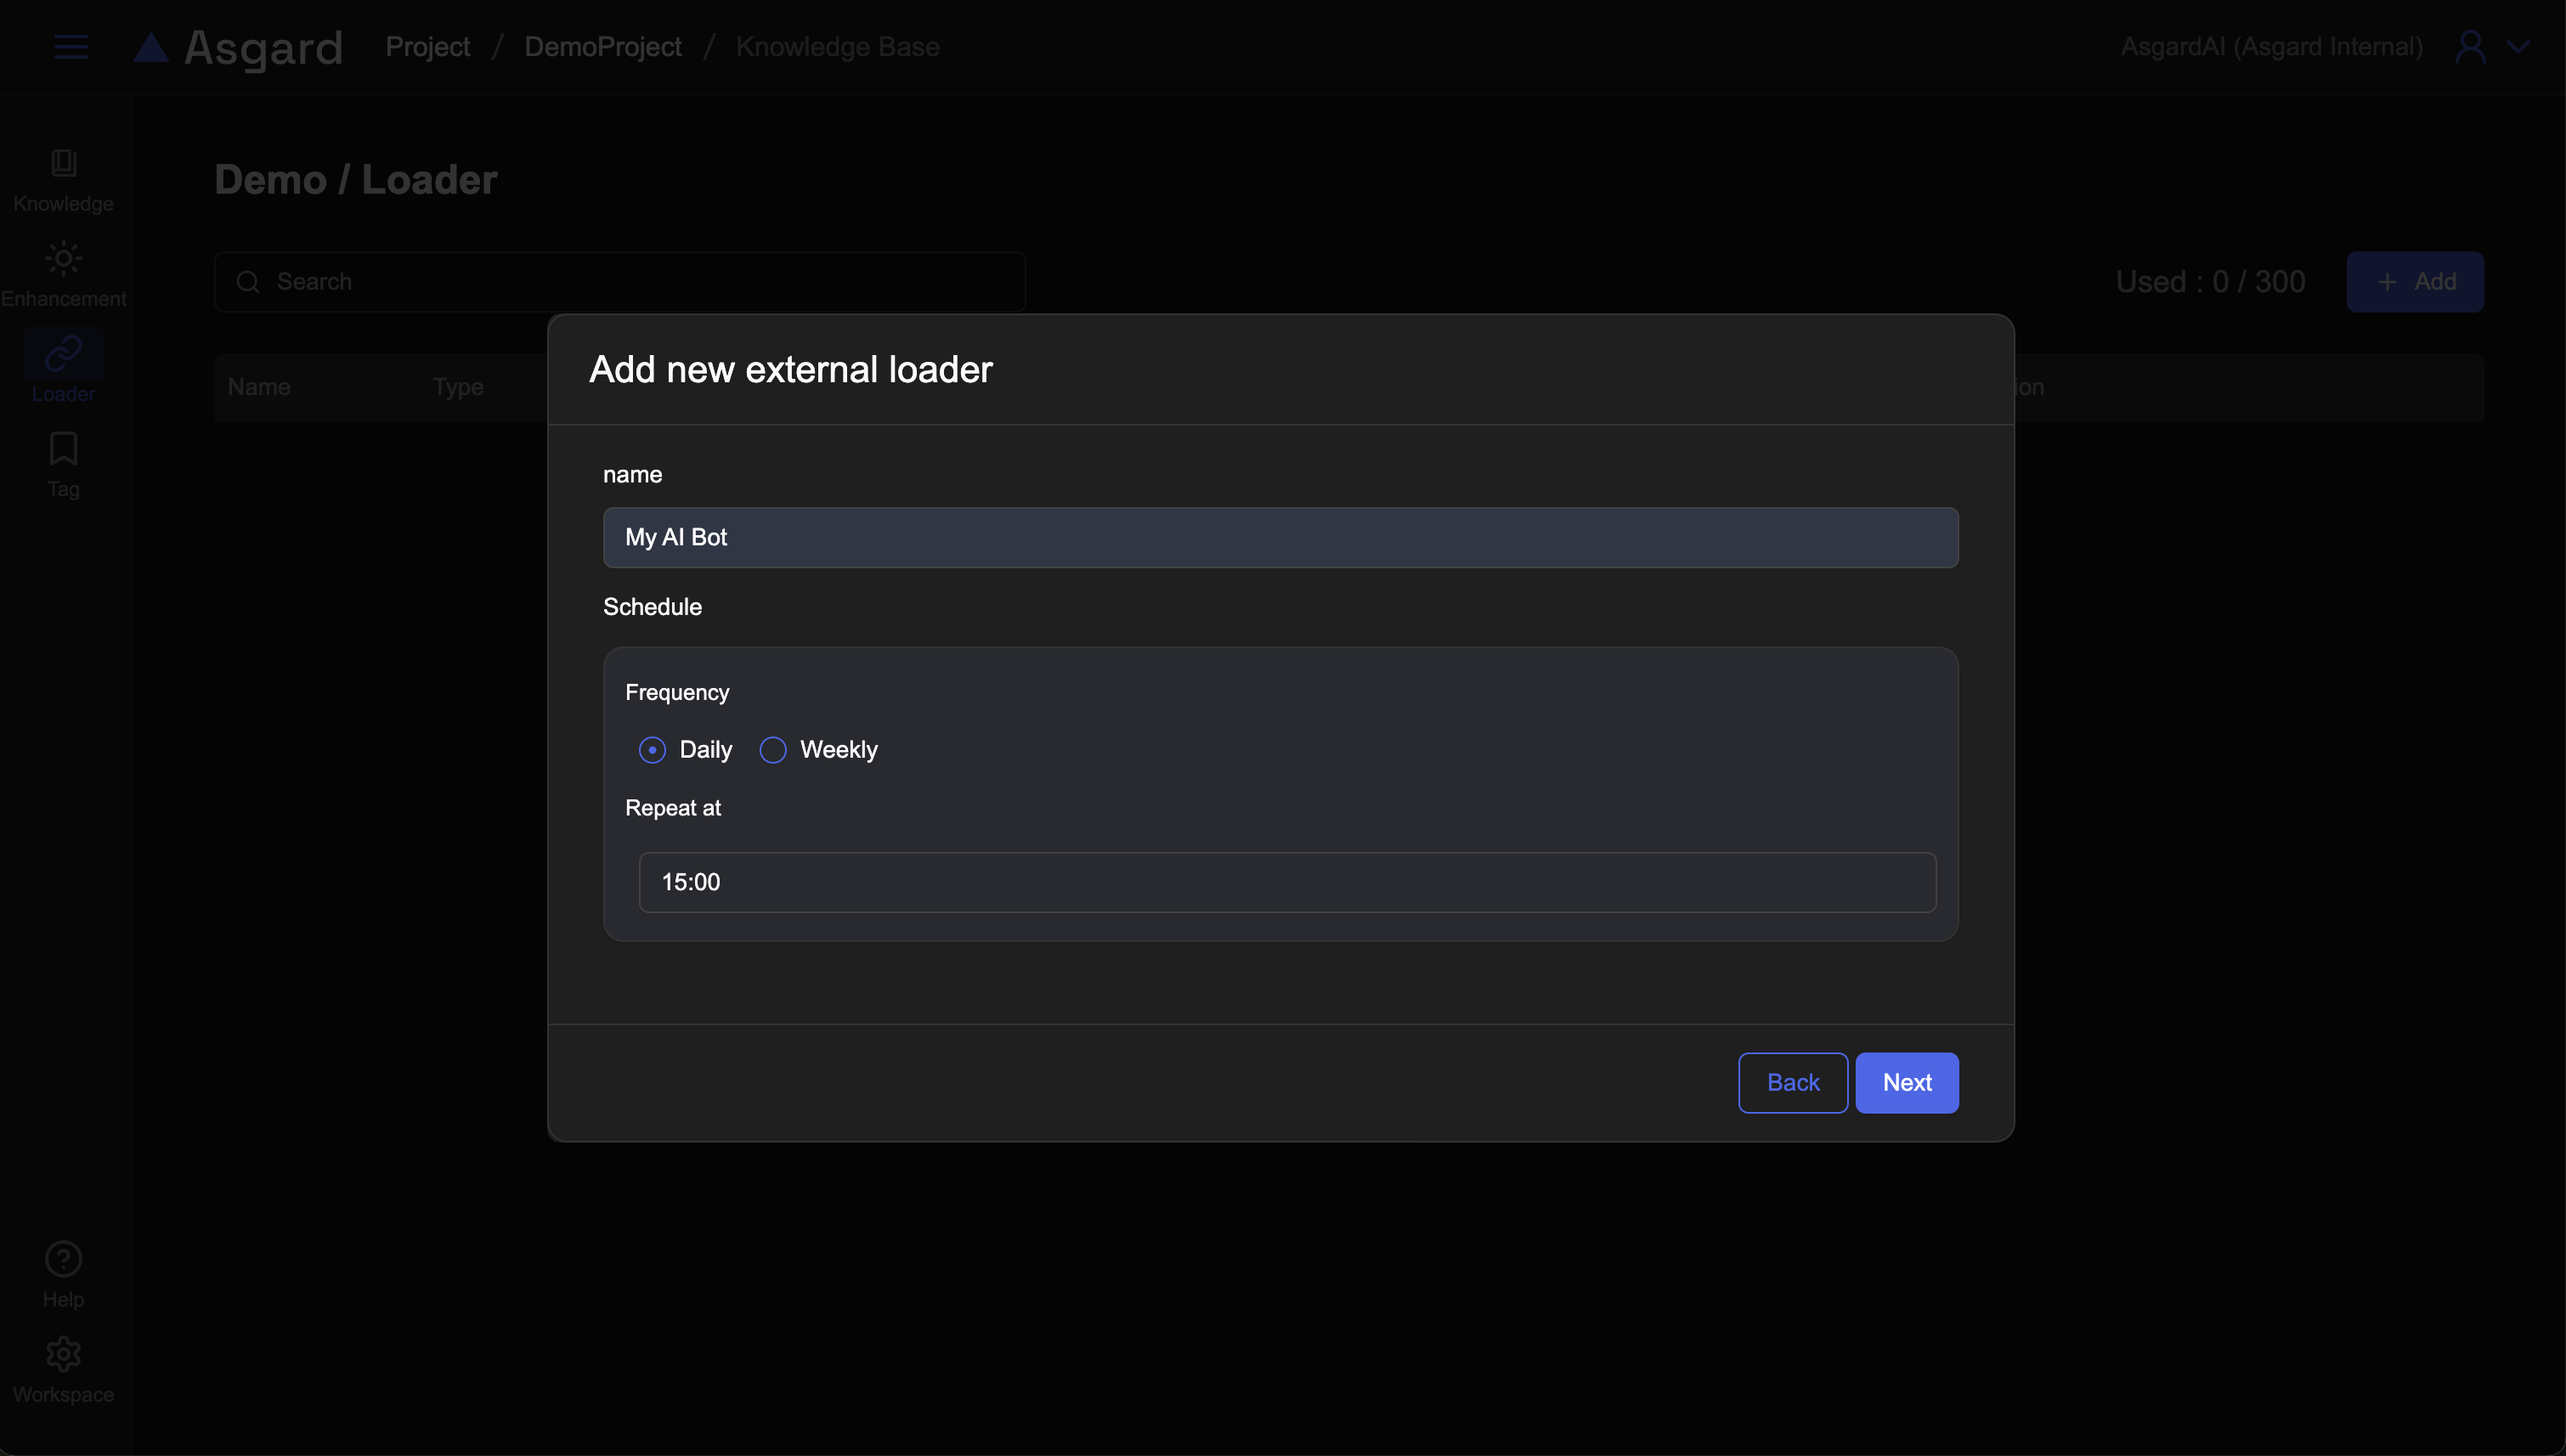
Task: Open the Repeat at time picker
Action: [1287, 882]
